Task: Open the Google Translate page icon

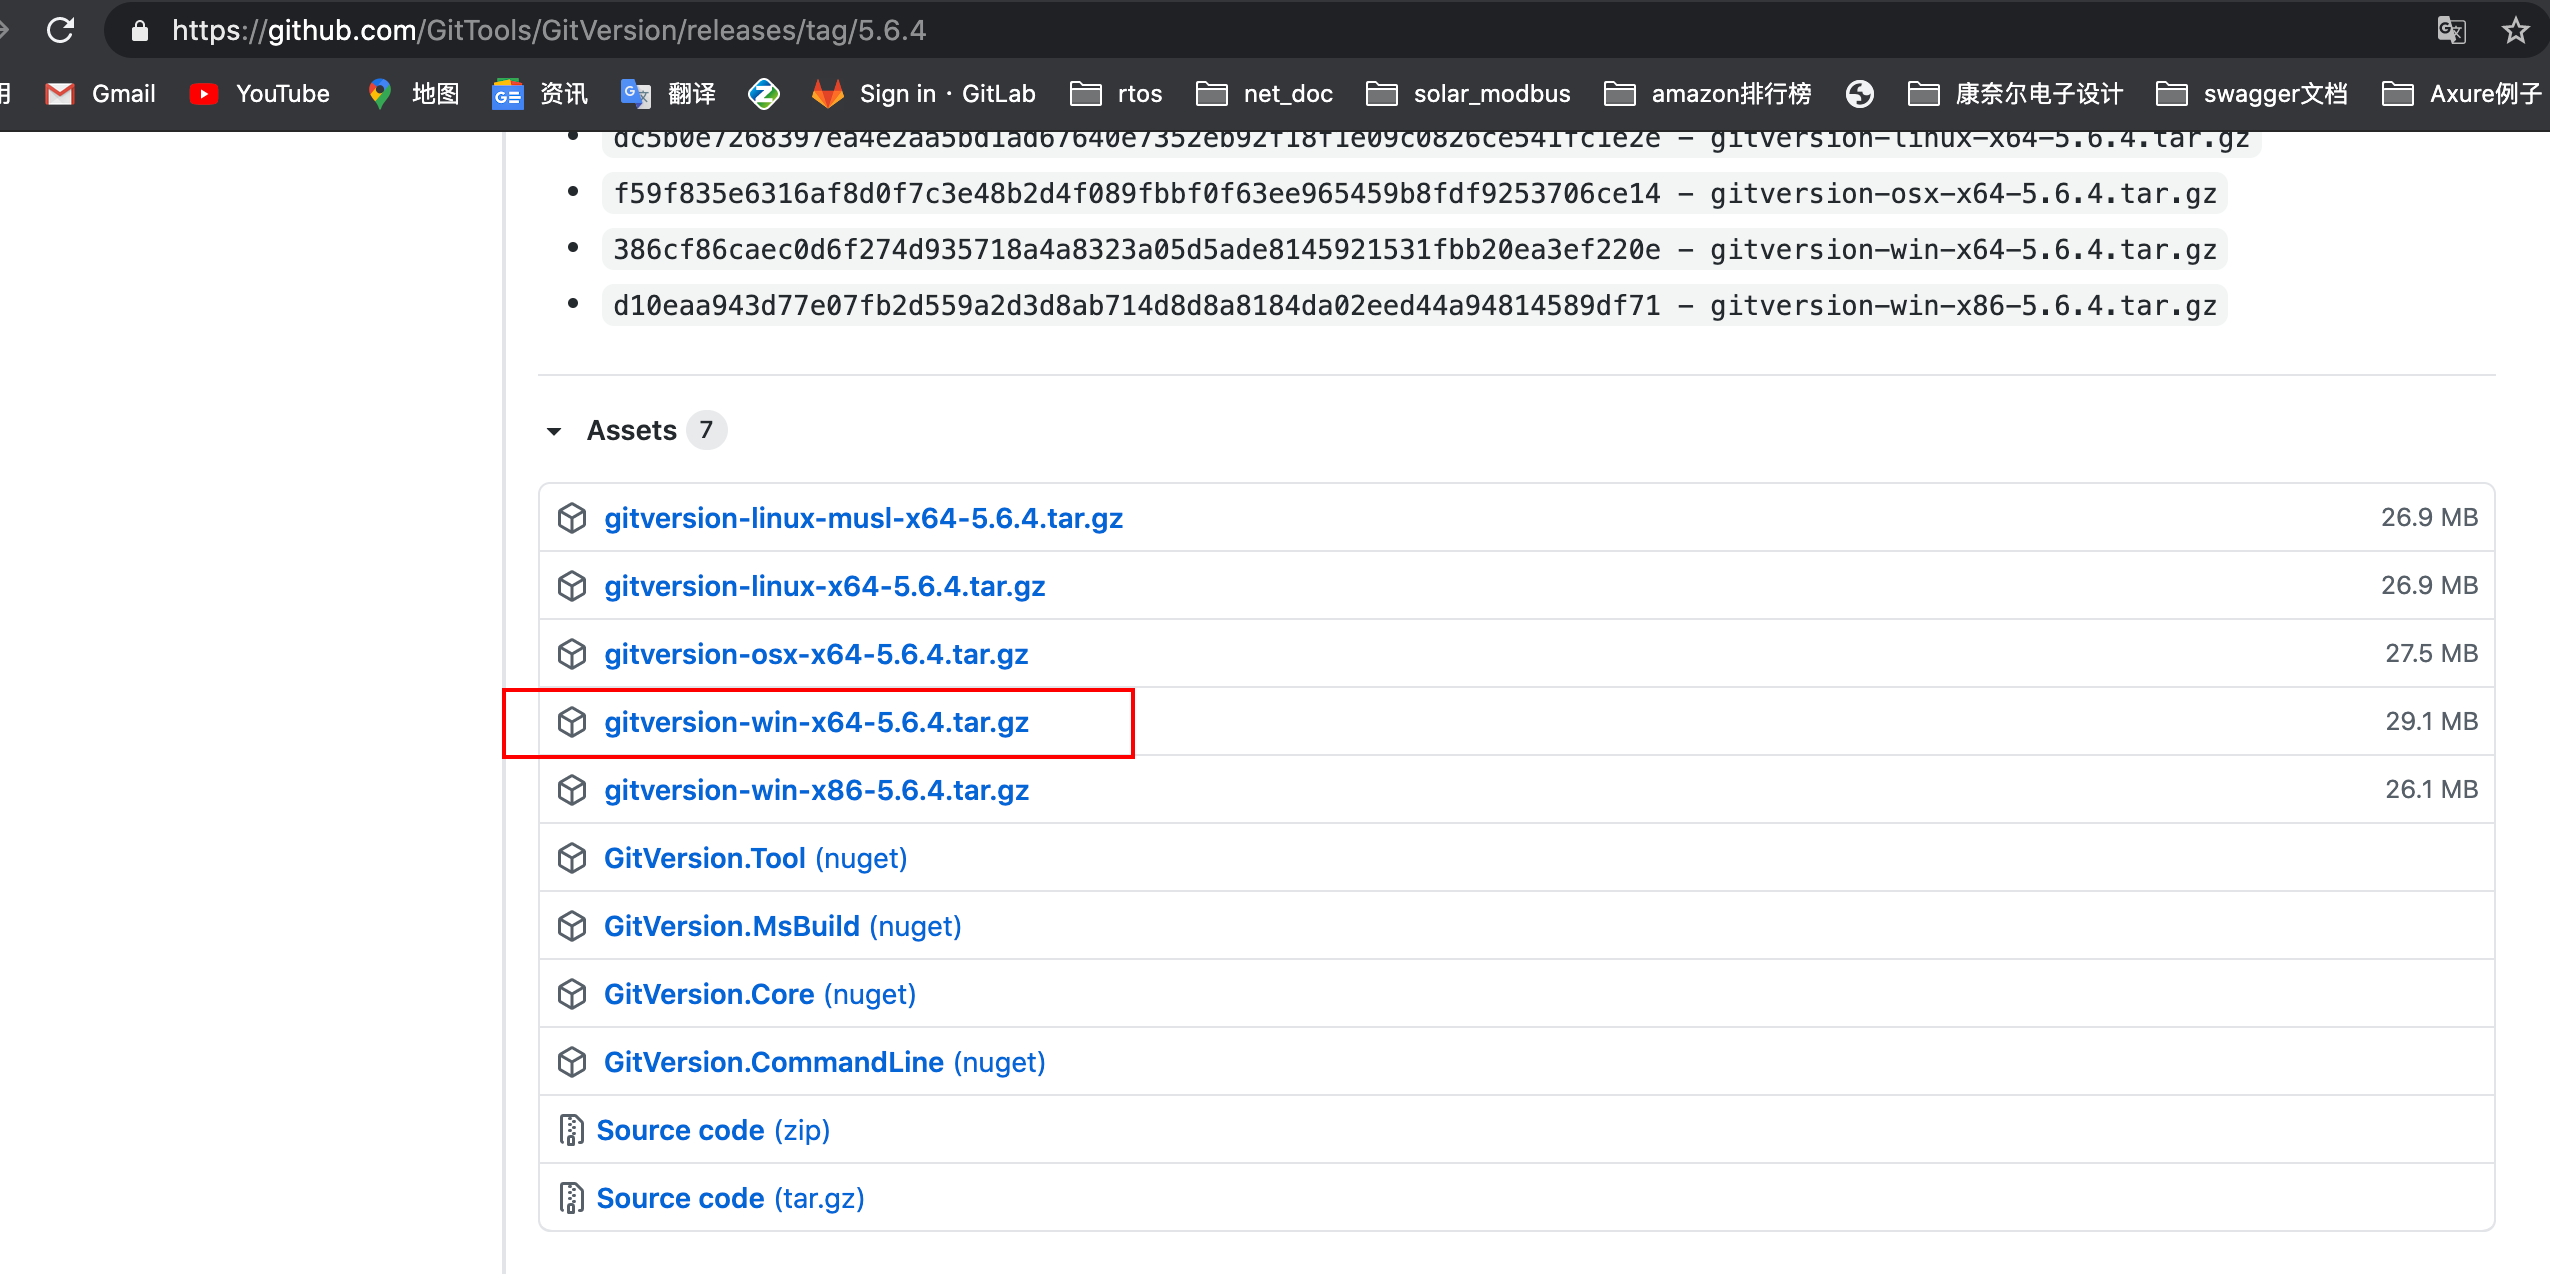Action: click(x=2451, y=30)
